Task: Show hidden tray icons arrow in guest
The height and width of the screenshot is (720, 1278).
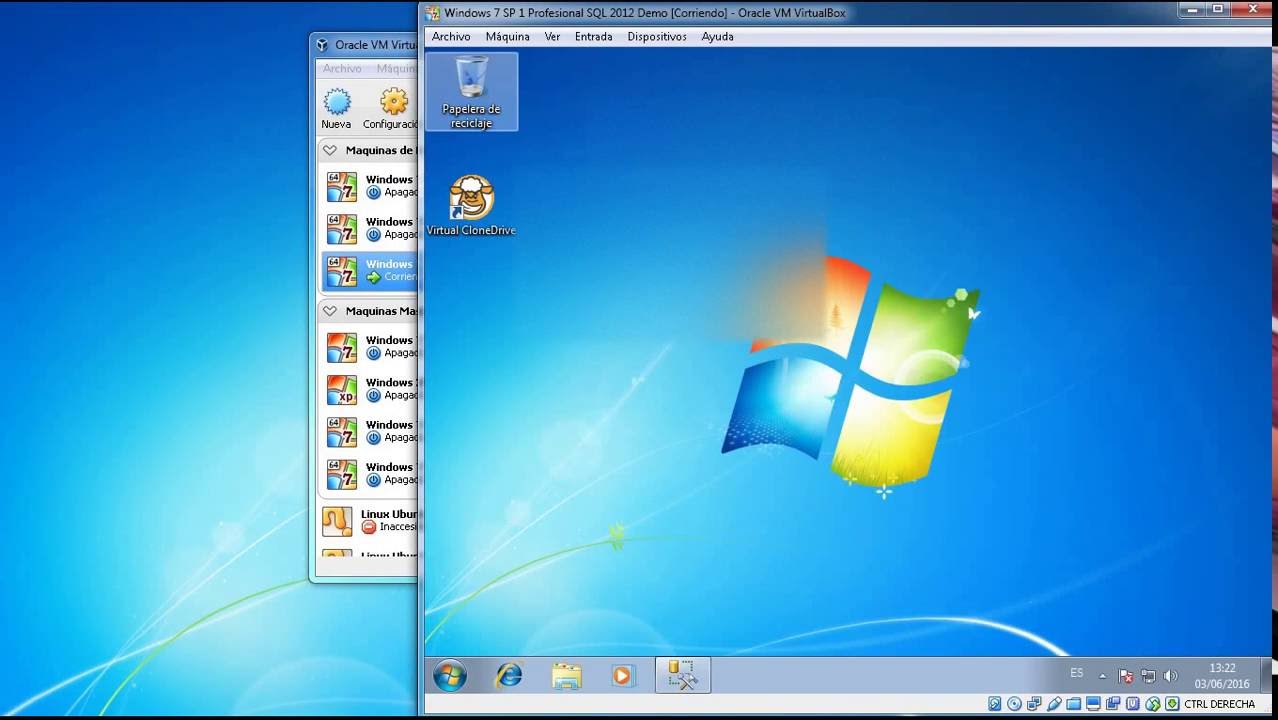Action: click(x=1103, y=676)
